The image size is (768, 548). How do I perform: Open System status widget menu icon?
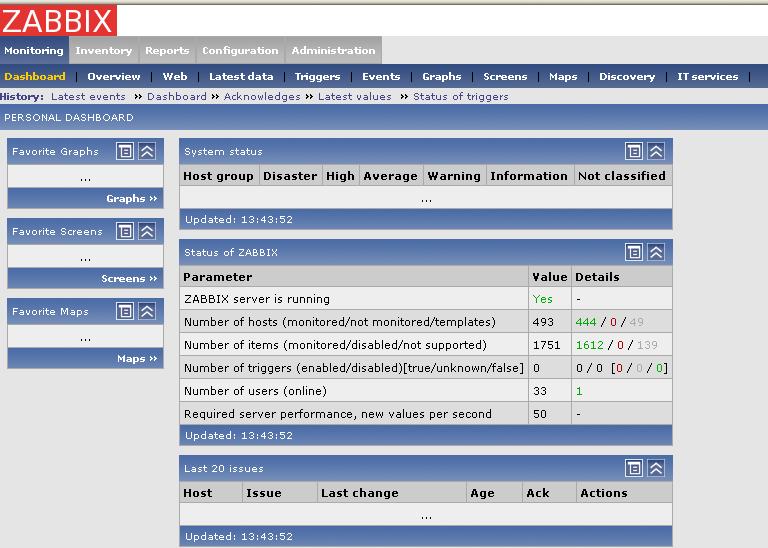point(634,151)
